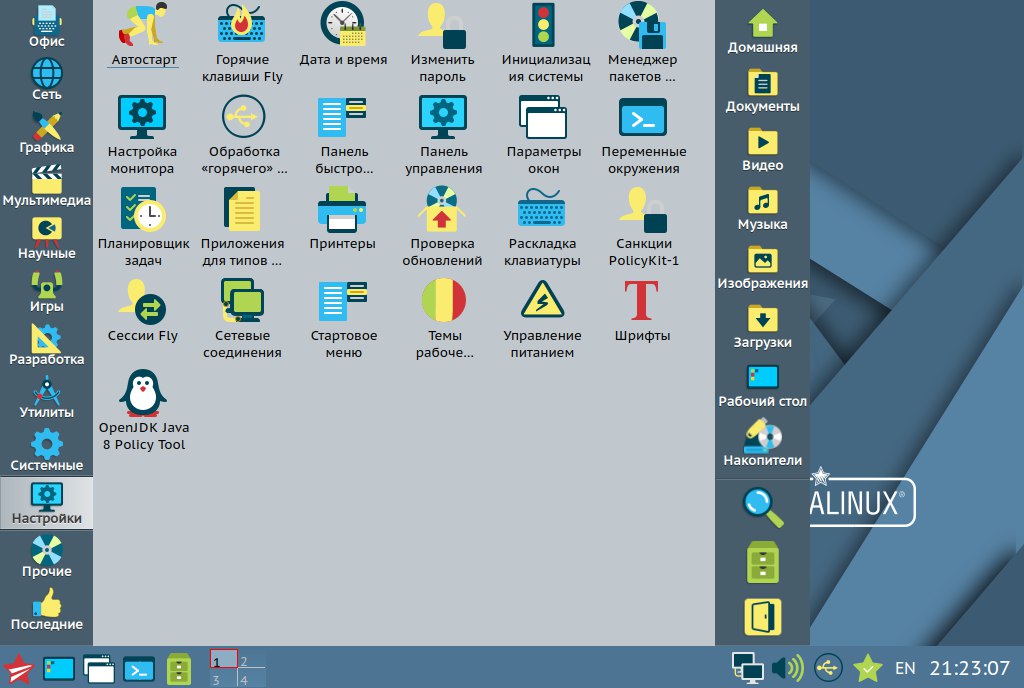The height and width of the screenshot is (688, 1024).
Task: Open Управление питанием
Action: [x=542, y=319]
